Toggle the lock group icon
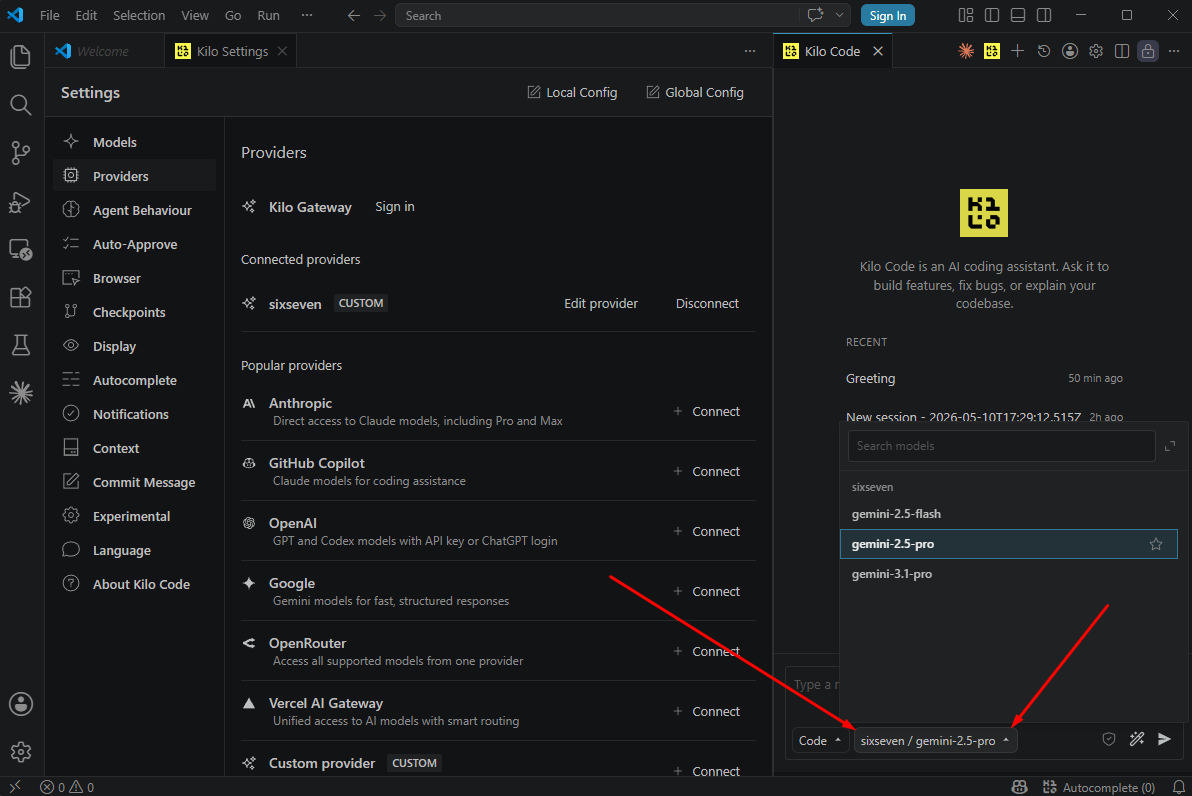 [x=1148, y=51]
